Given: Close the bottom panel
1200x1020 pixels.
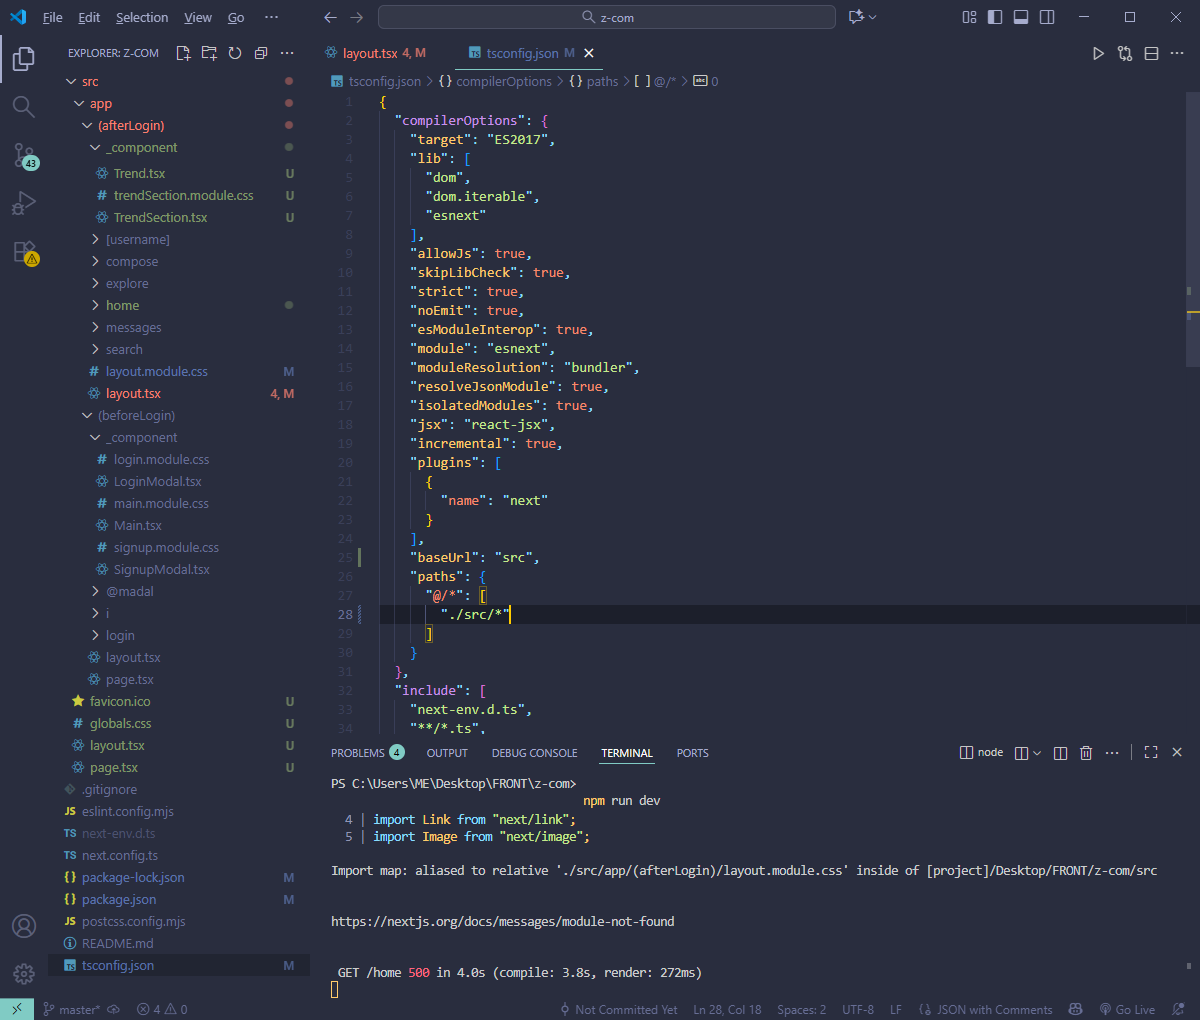Looking at the screenshot, I should point(1177,752).
